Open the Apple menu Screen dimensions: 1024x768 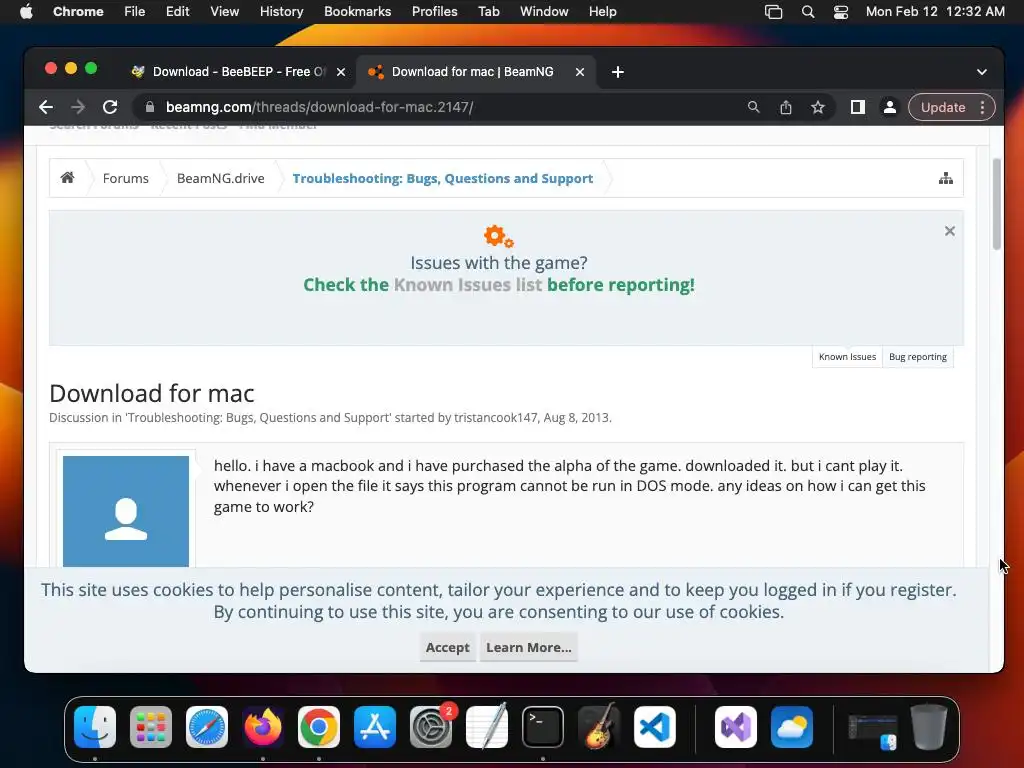26,12
